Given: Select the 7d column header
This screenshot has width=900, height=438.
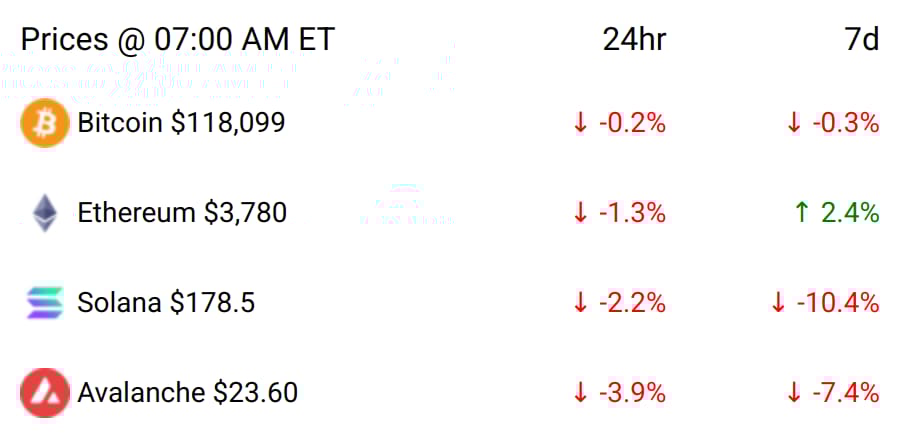Looking at the screenshot, I should click(862, 40).
